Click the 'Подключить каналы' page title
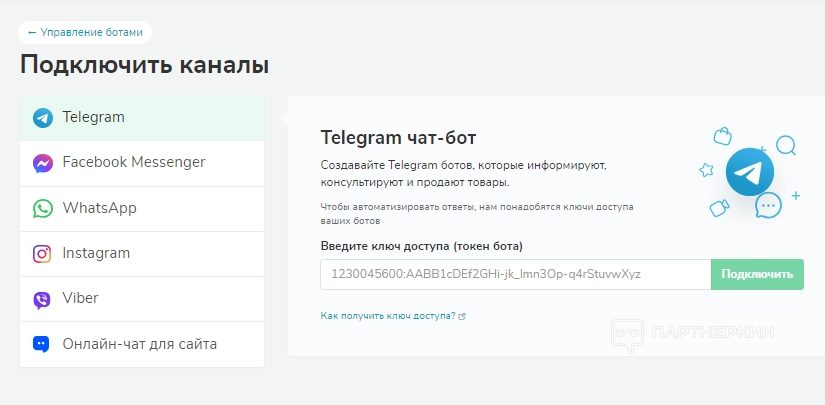Image resolution: width=825 pixels, height=405 pixels. pos(145,65)
